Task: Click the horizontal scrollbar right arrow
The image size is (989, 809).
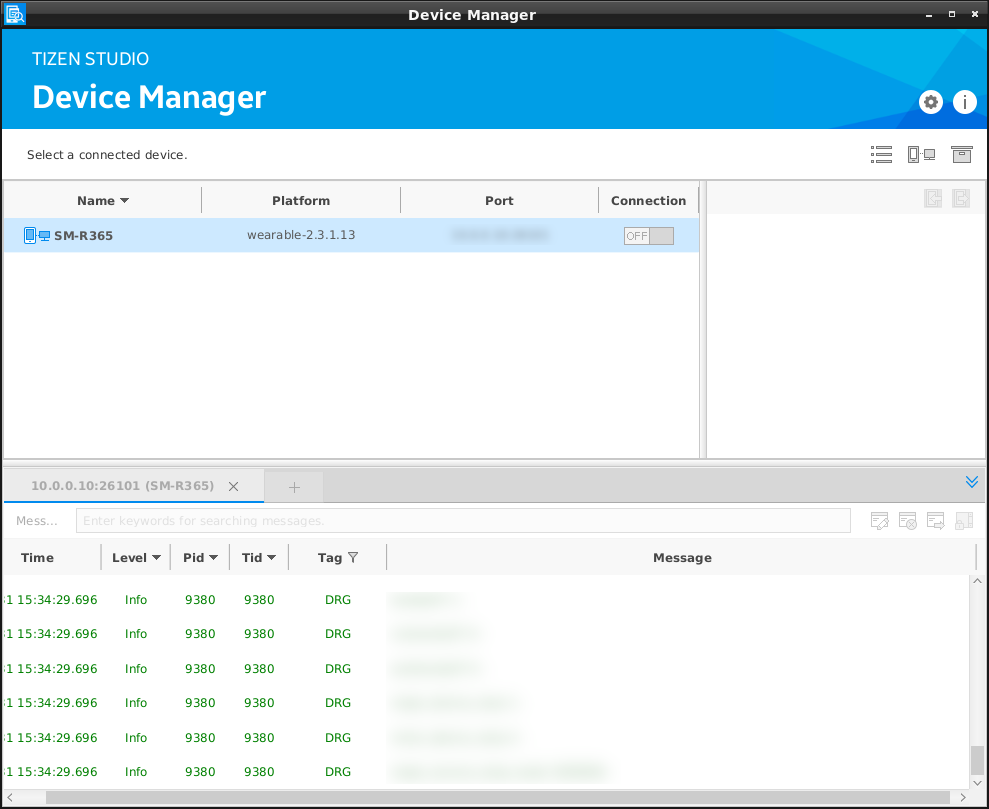Action: 963,797
